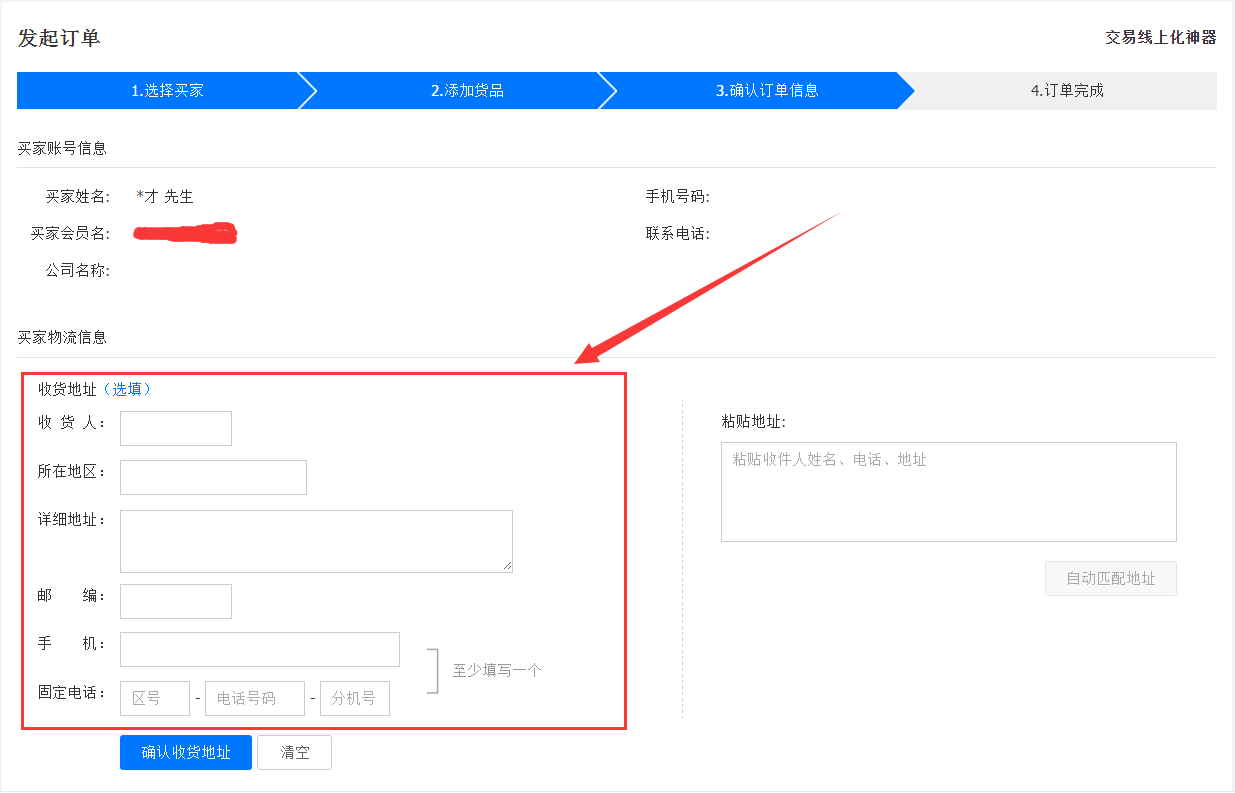This screenshot has width=1235, height=793.
Task: Click the 详细地址 textarea resize handle
Action: 507,566
